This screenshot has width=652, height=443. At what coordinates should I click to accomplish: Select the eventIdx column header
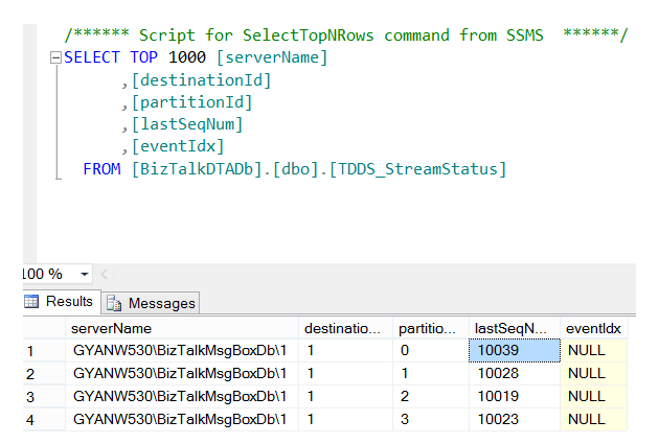(x=594, y=328)
